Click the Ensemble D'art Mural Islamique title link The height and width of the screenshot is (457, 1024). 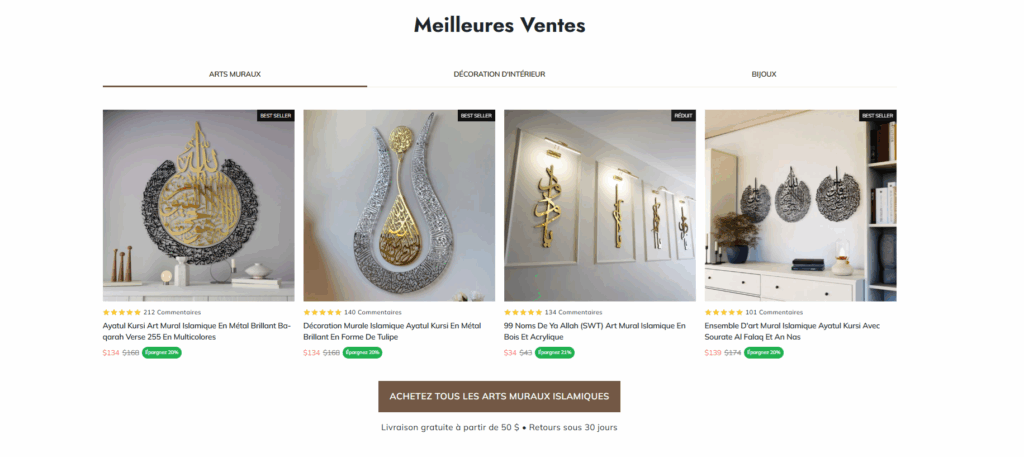coord(792,331)
